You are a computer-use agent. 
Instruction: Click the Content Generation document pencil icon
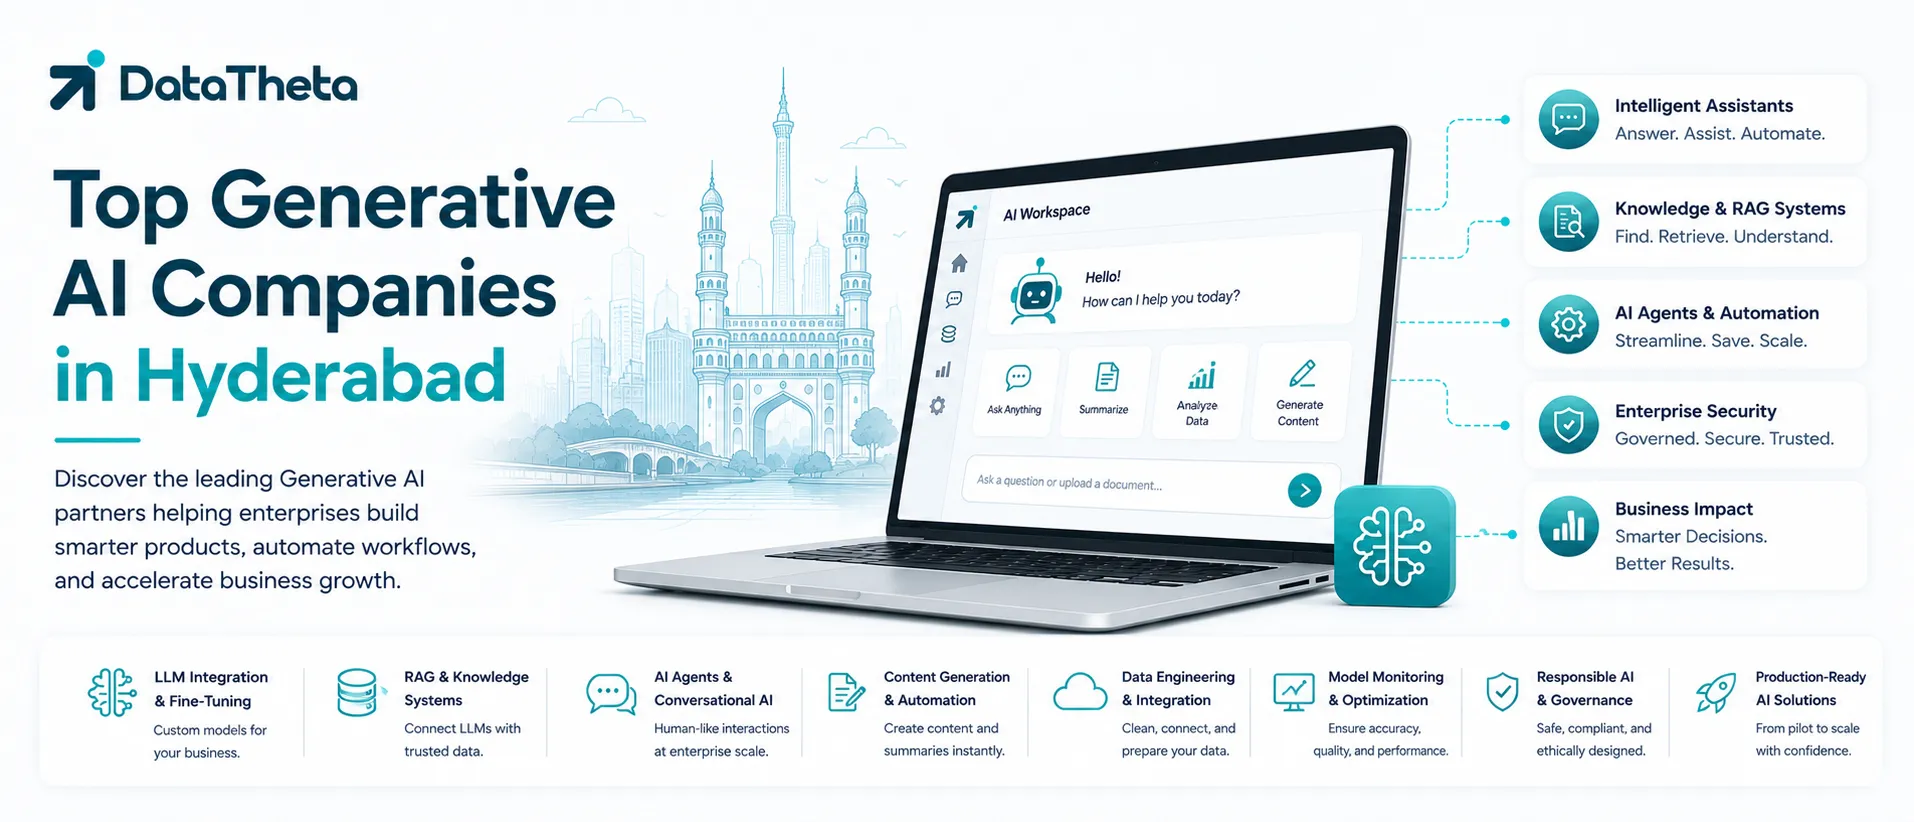click(x=846, y=692)
